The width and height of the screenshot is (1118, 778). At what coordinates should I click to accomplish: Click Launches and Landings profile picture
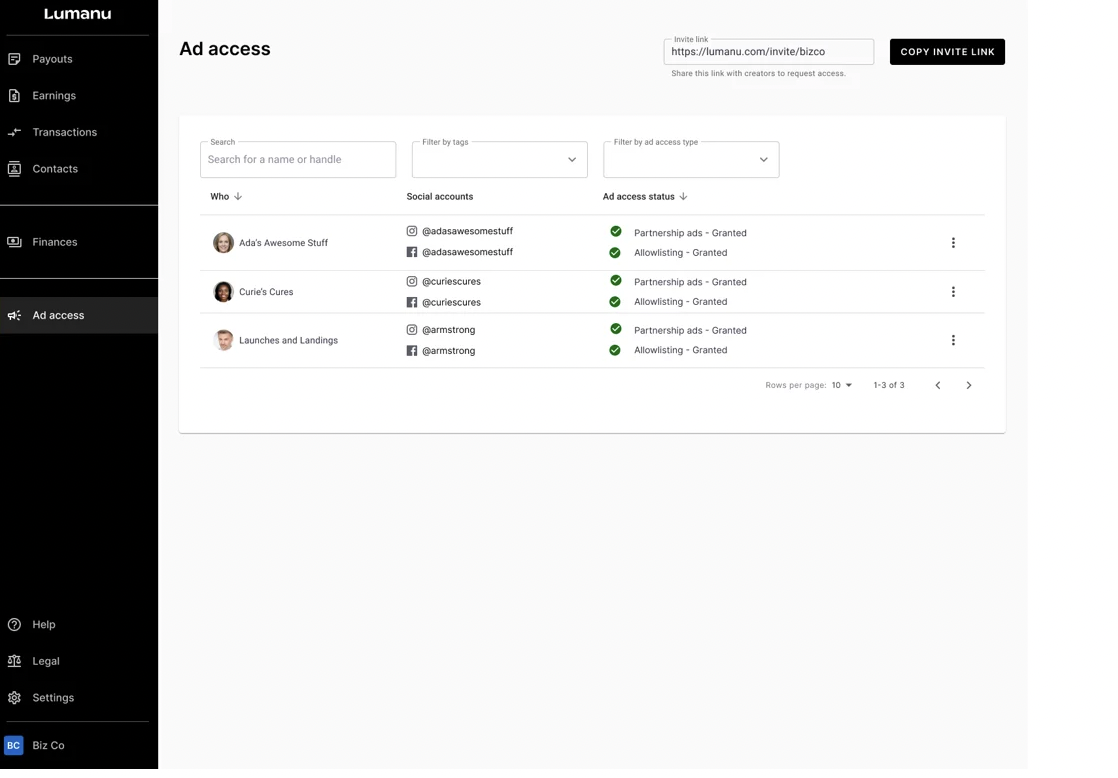coord(223,340)
